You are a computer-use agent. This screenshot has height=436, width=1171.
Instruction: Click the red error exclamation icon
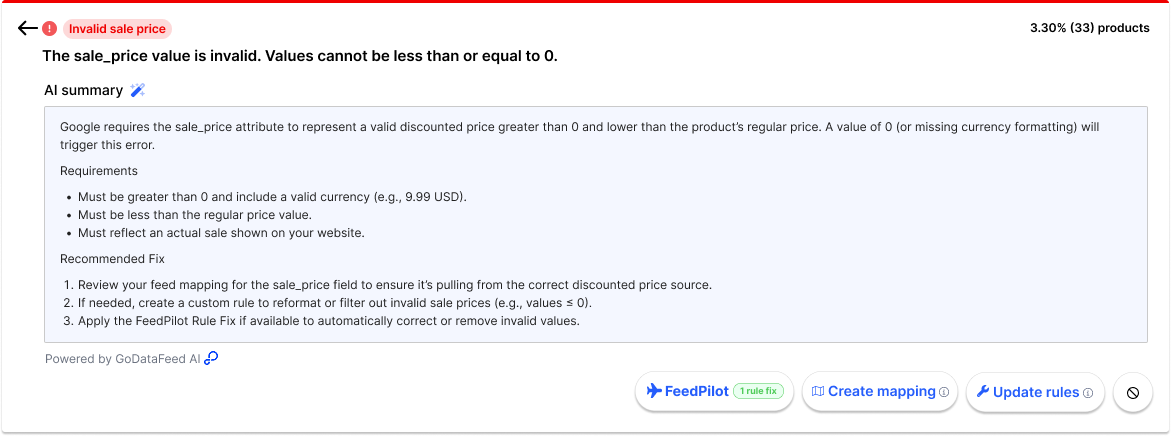click(50, 29)
